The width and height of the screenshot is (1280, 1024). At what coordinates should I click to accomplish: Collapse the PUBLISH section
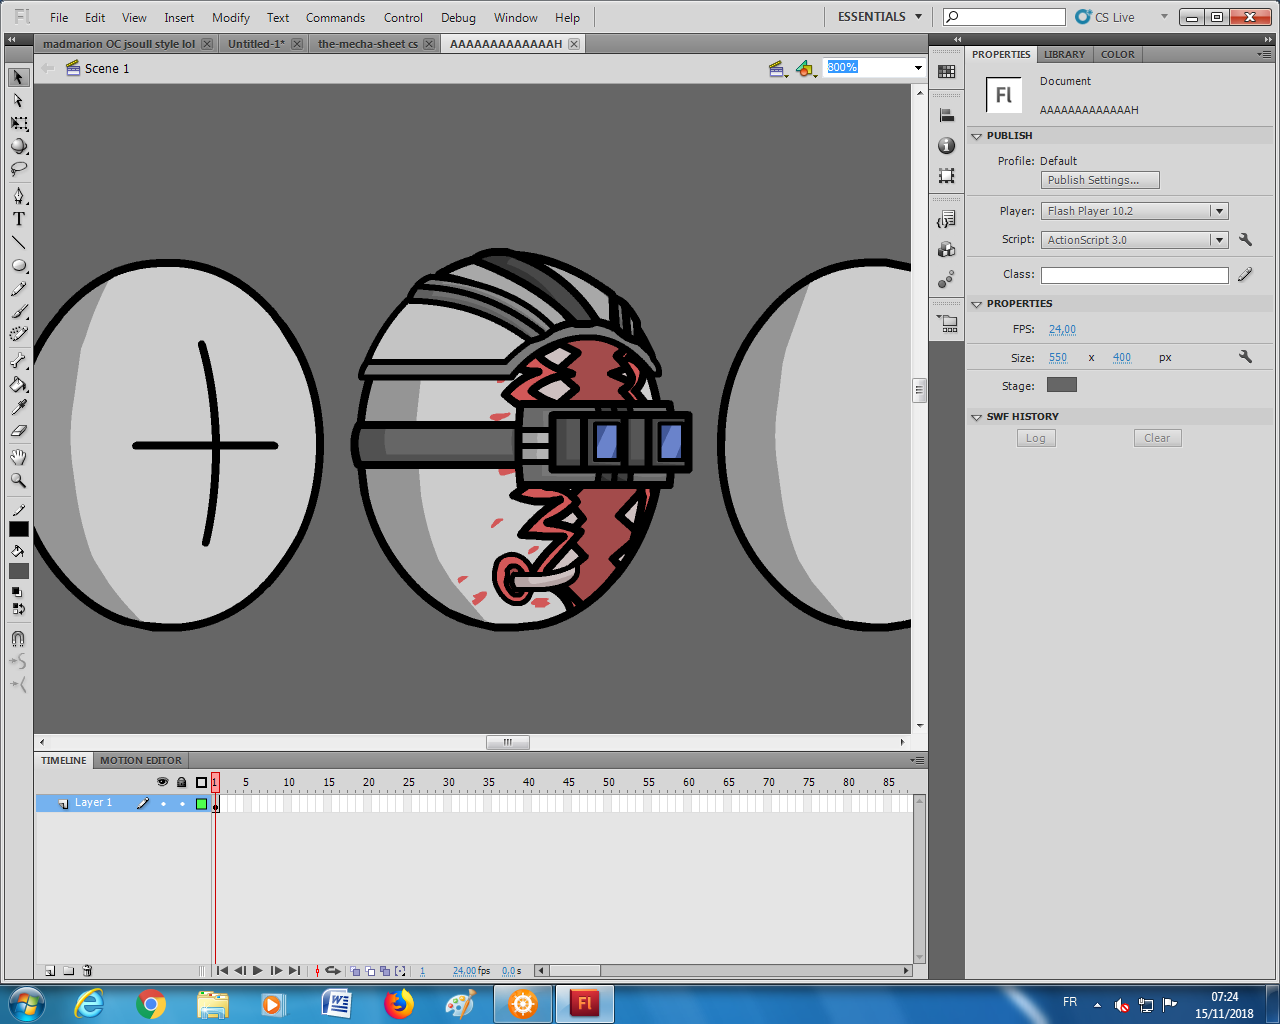977,136
